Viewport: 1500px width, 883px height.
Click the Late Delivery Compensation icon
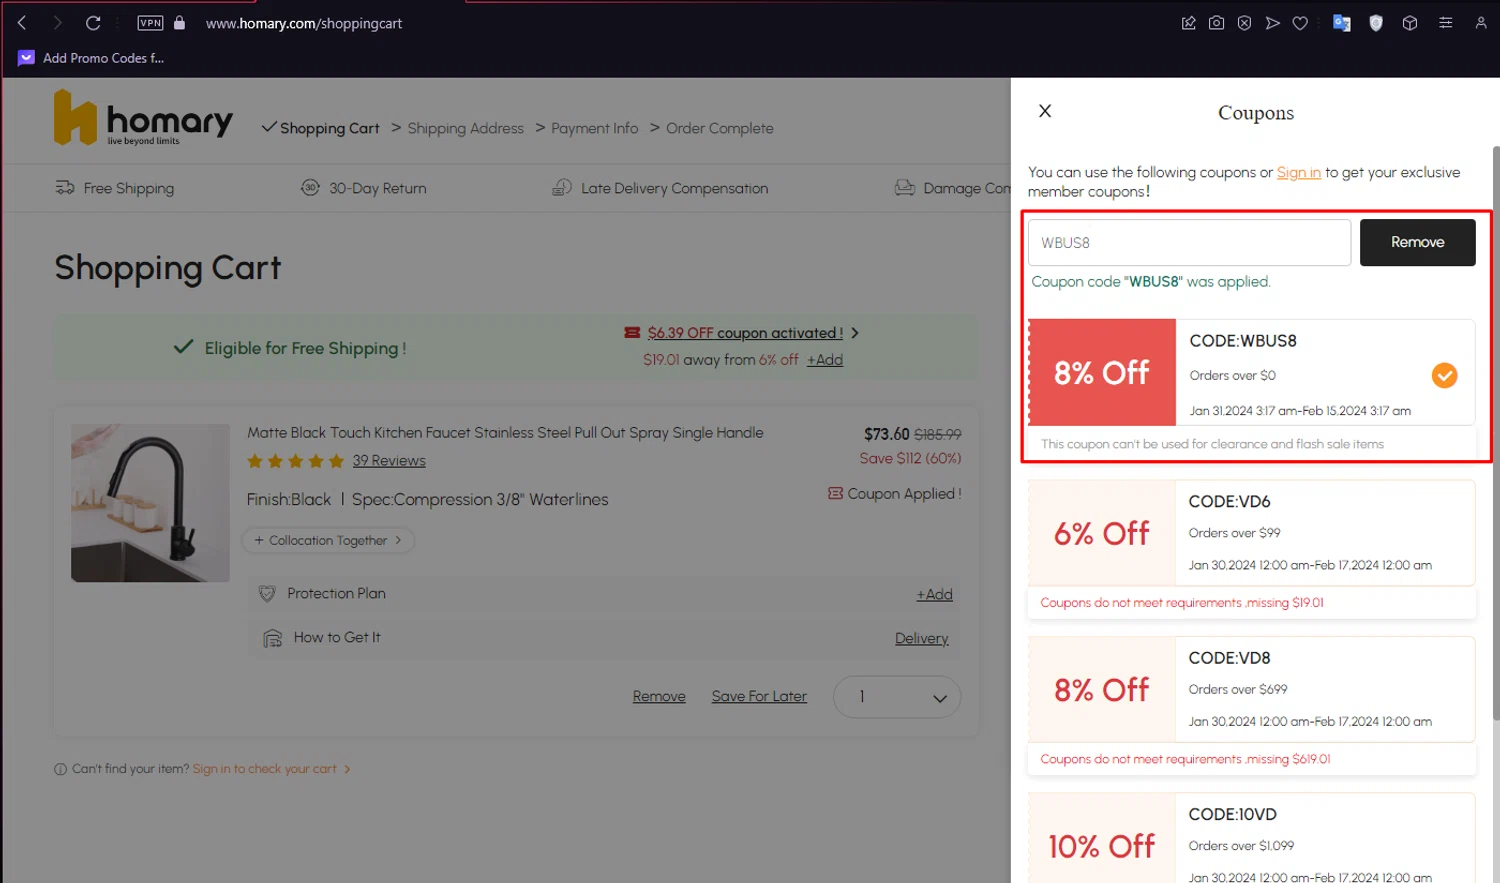562,188
